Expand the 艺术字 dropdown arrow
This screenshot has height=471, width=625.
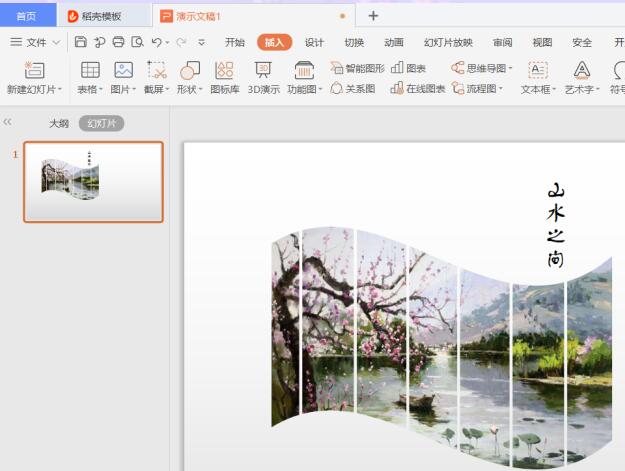point(597,89)
